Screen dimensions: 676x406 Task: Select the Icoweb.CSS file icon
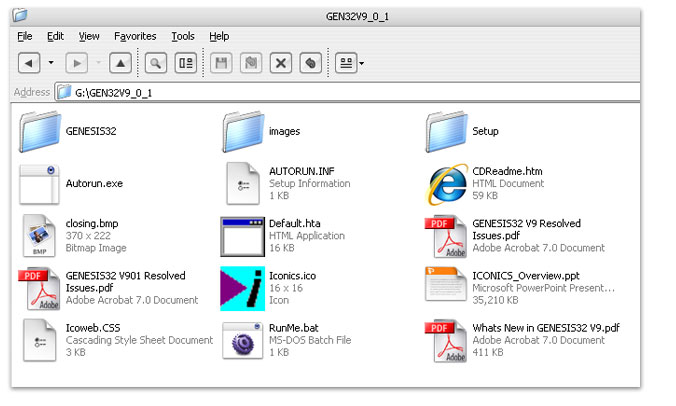pos(39,340)
